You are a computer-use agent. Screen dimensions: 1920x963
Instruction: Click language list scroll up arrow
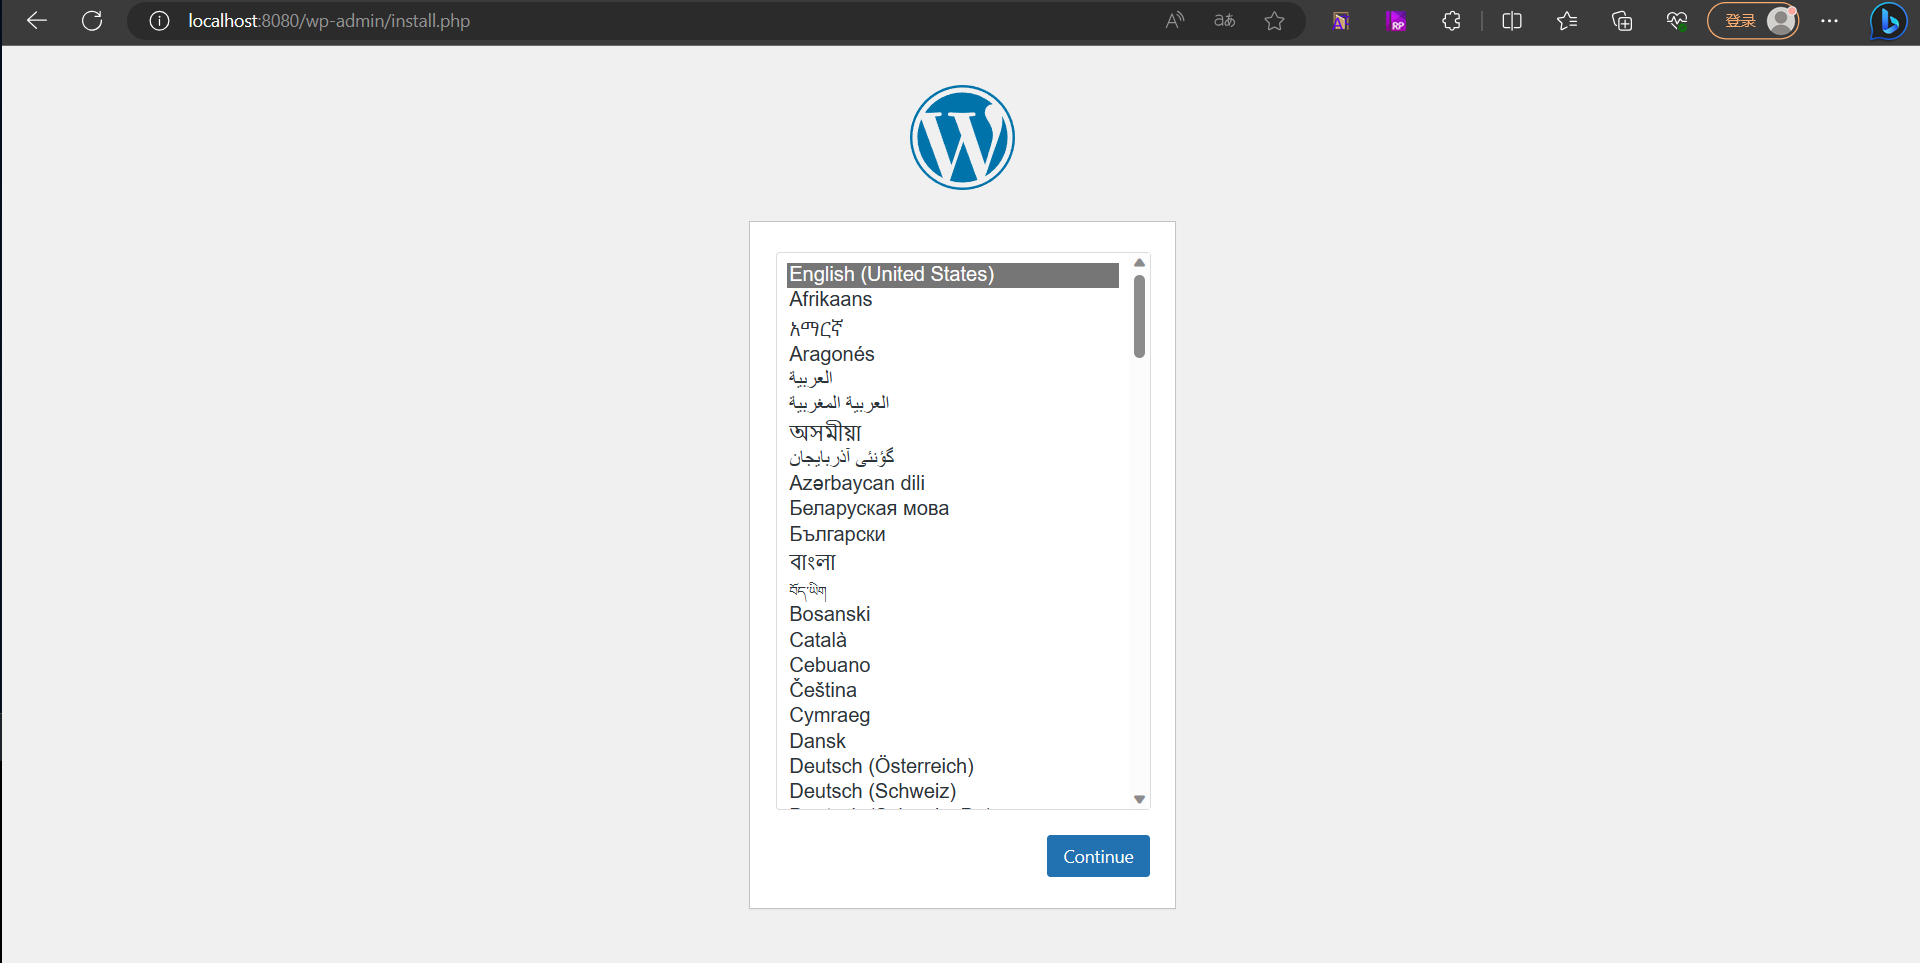[1139, 263]
